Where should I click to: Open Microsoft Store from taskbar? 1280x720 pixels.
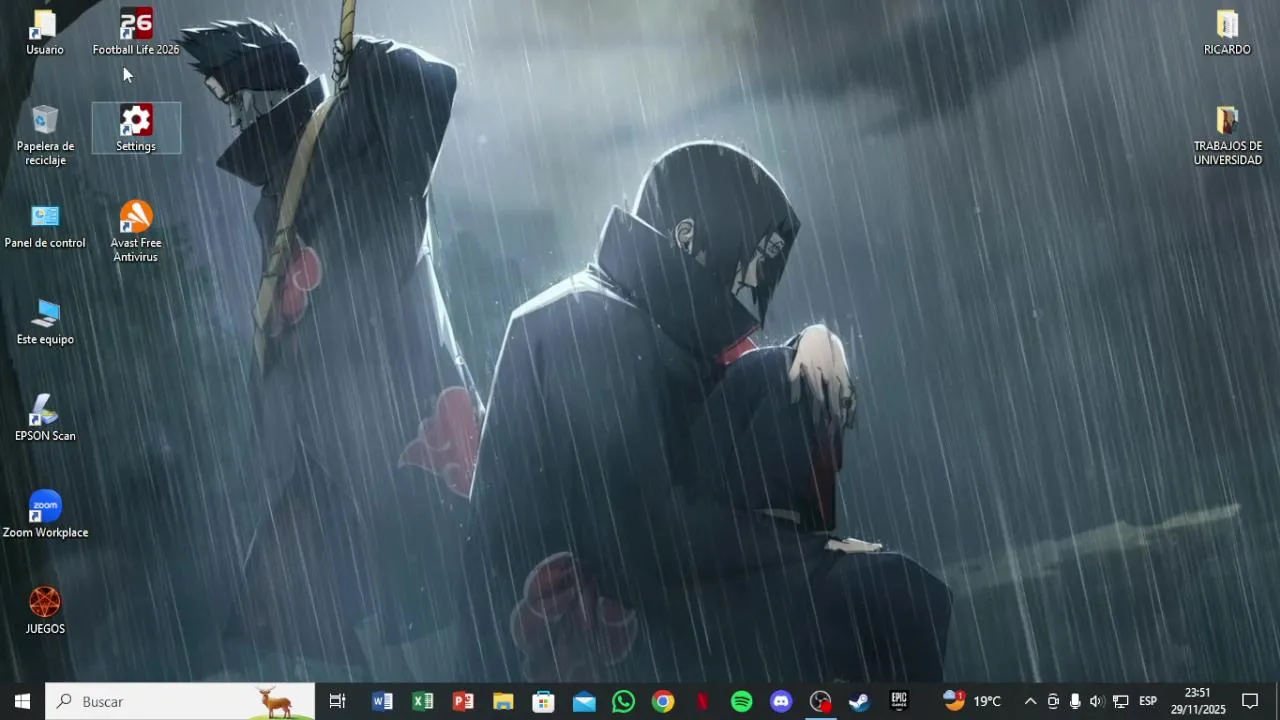[543, 701]
